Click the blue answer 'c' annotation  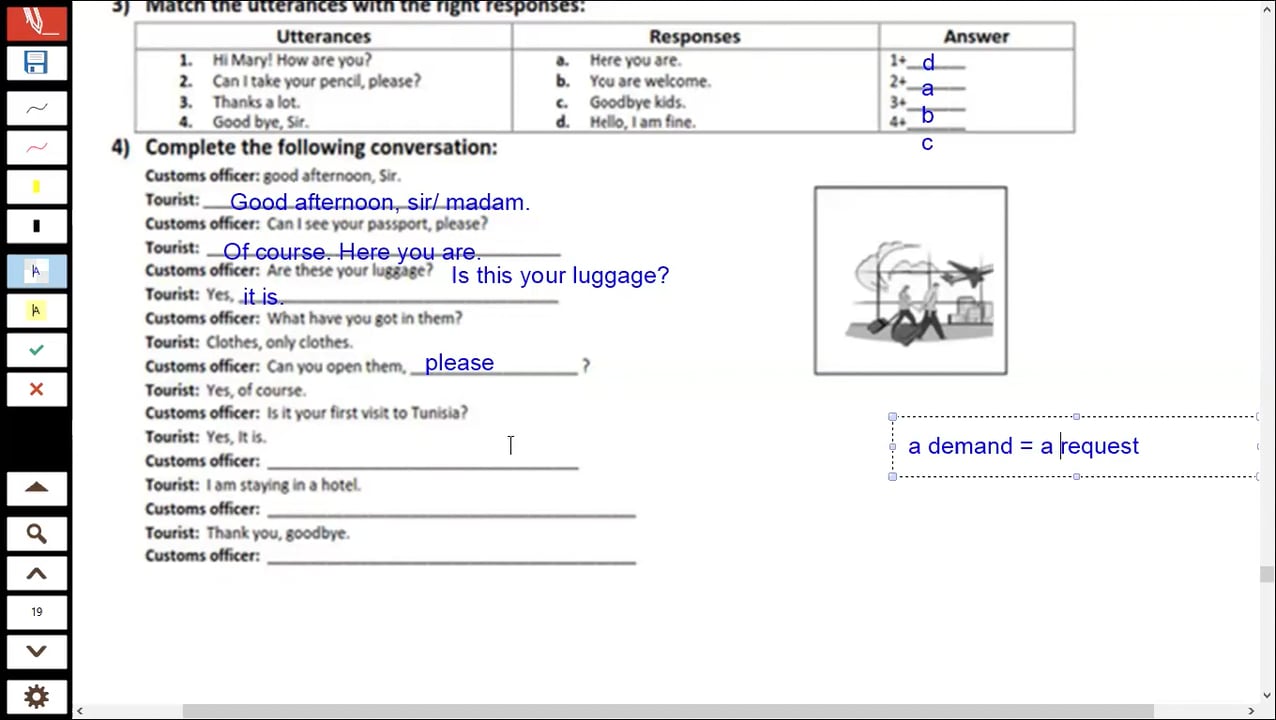tap(927, 143)
